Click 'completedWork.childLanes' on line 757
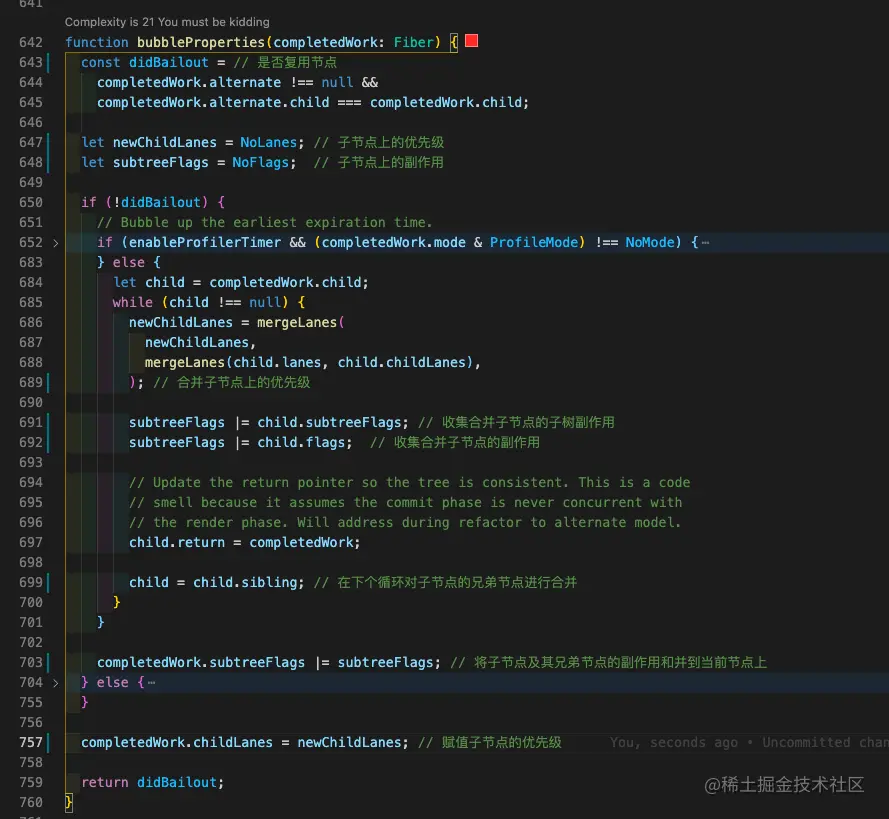 pos(177,742)
